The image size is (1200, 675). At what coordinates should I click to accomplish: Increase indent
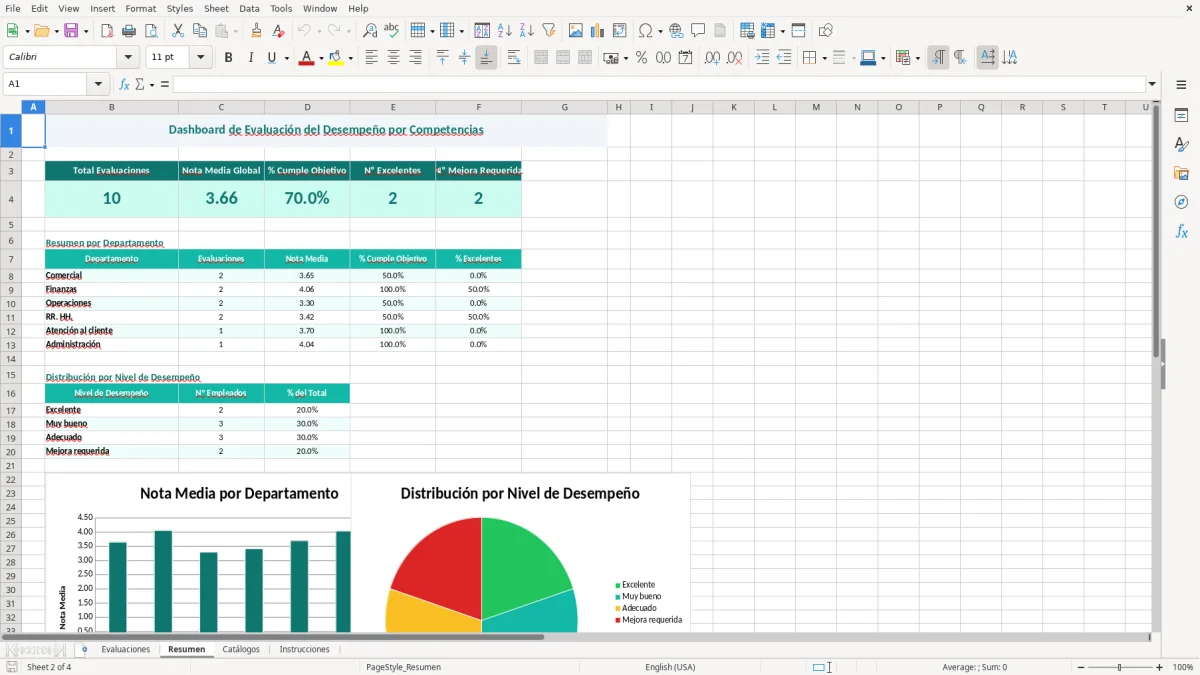click(x=762, y=58)
